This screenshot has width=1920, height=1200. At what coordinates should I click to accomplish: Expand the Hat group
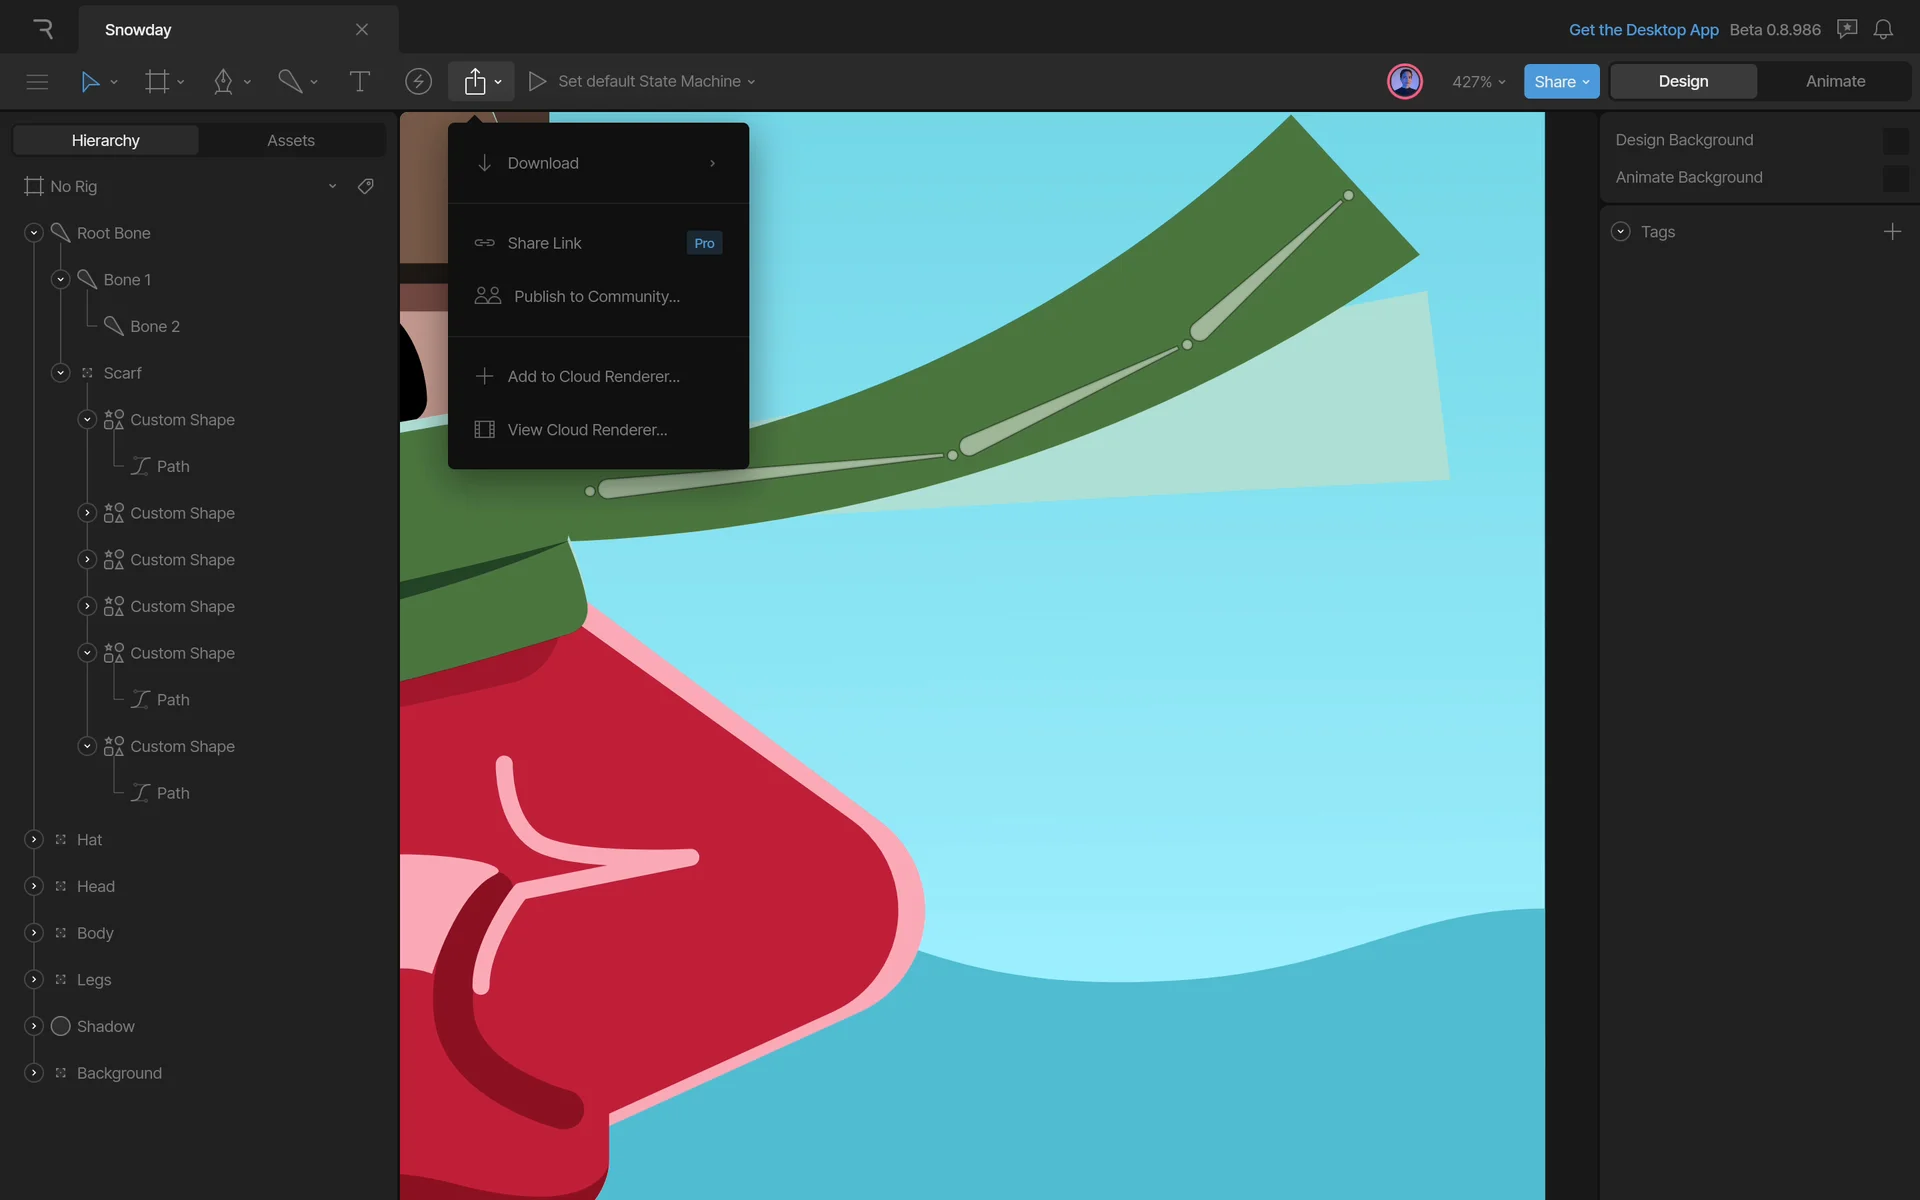(34, 839)
